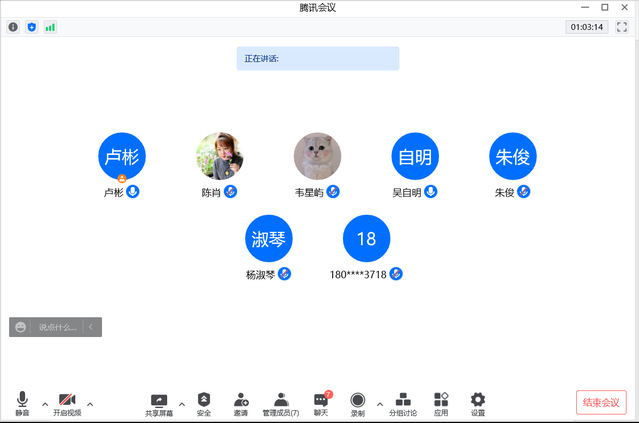Open Manage Members (管理成员) panel
The image size is (639, 423).
pos(281,403)
